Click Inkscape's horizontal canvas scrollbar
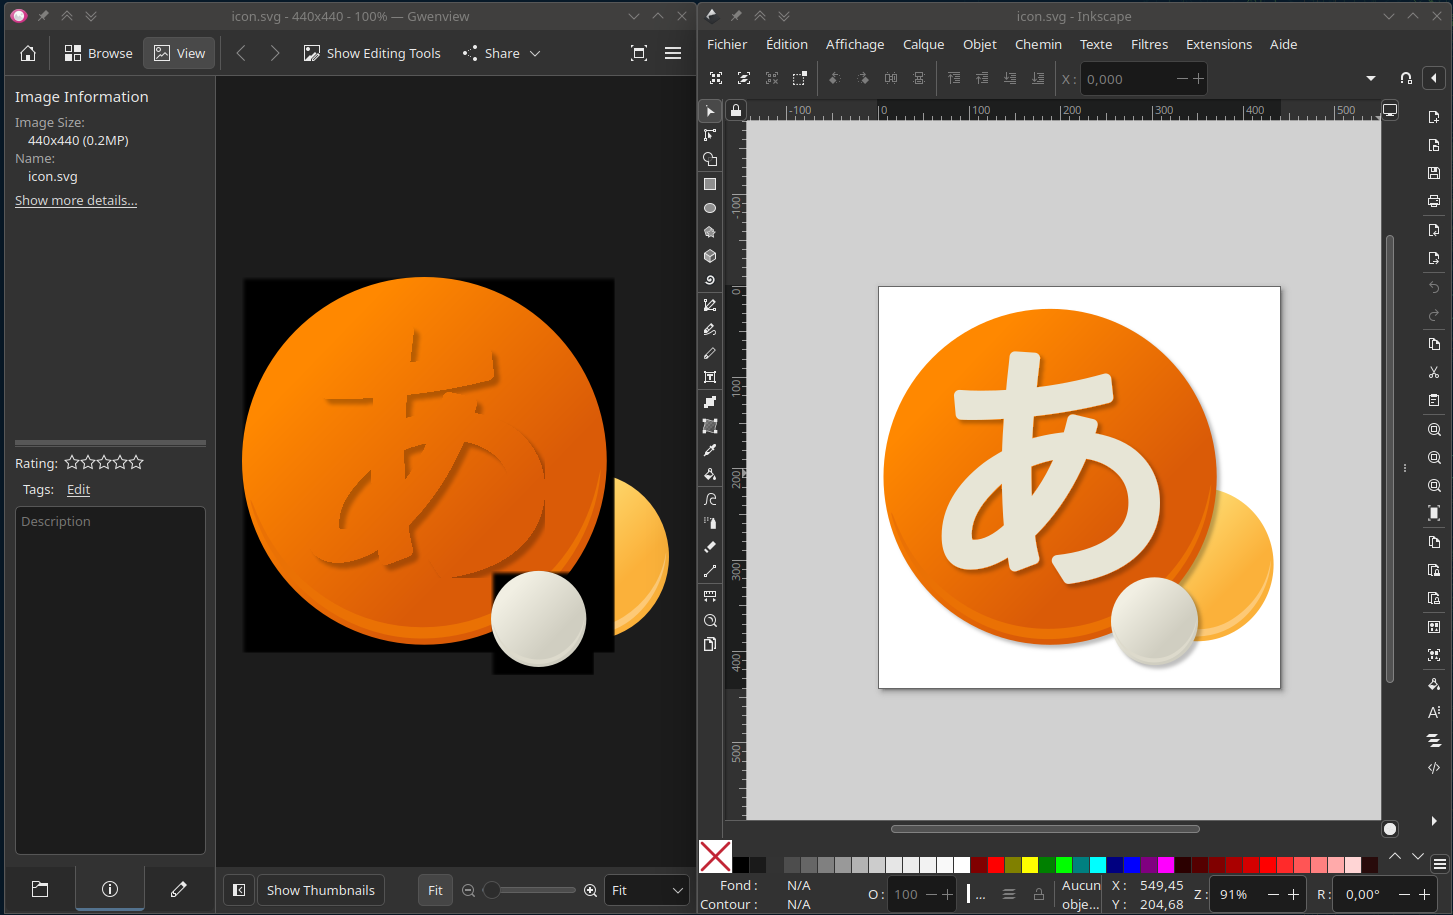 1045,829
